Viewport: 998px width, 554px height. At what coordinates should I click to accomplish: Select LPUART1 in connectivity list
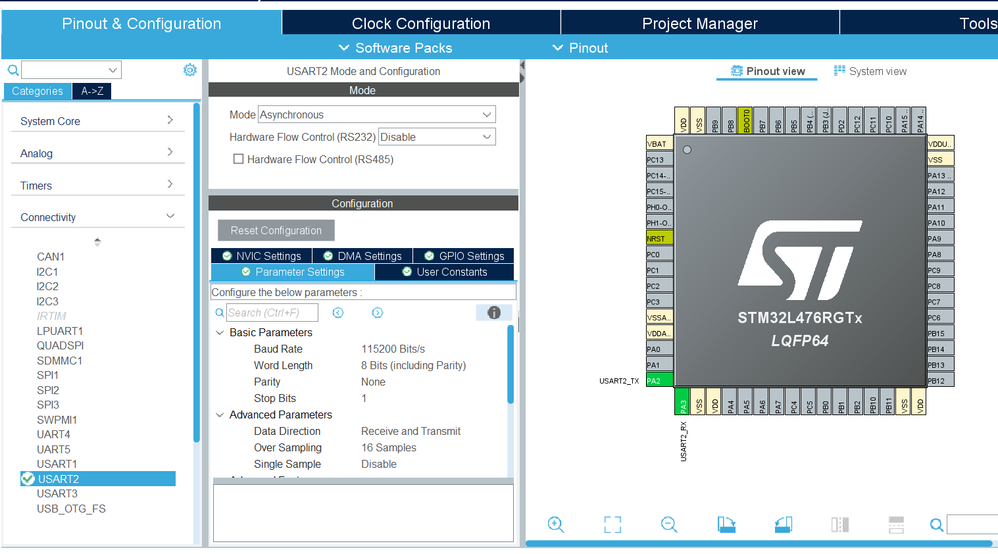pos(60,331)
